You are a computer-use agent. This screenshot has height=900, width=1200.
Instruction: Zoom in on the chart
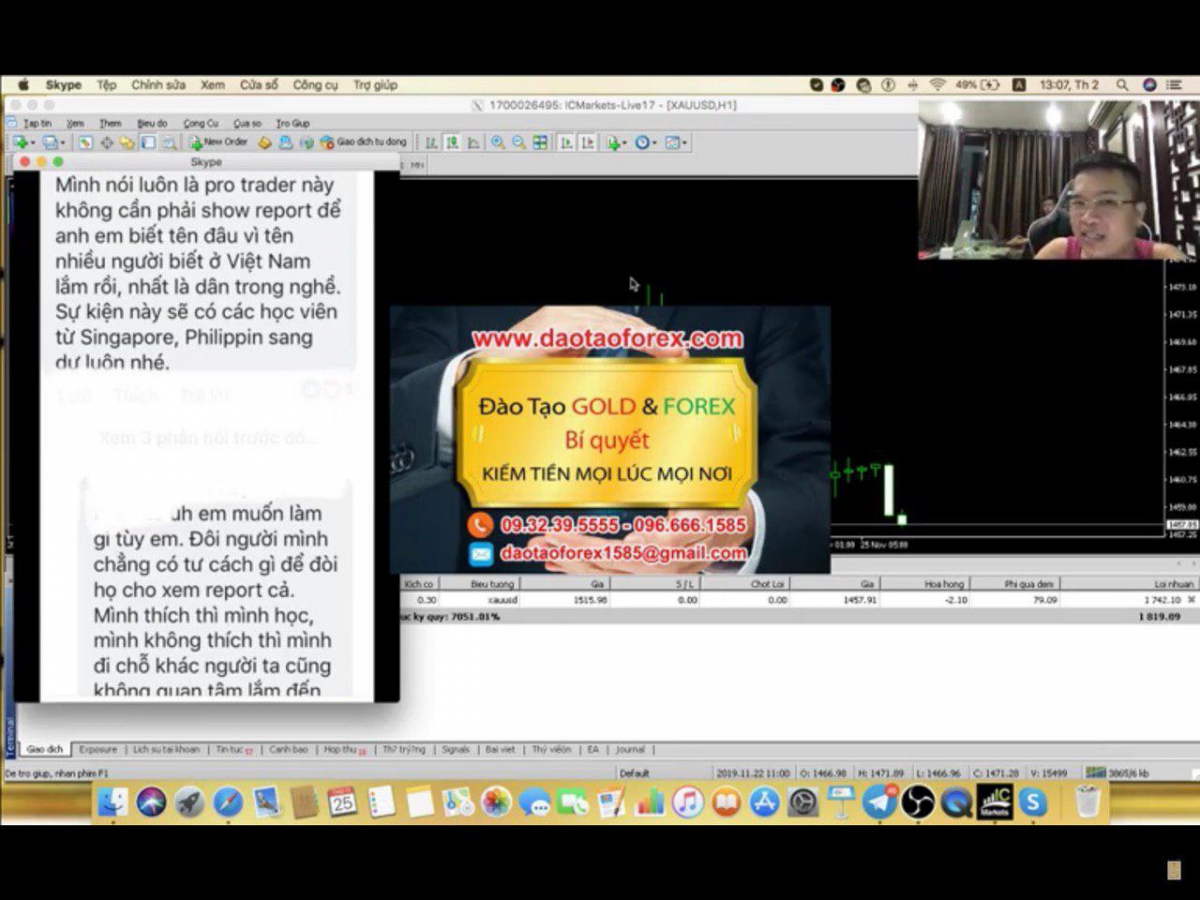[497, 142]
